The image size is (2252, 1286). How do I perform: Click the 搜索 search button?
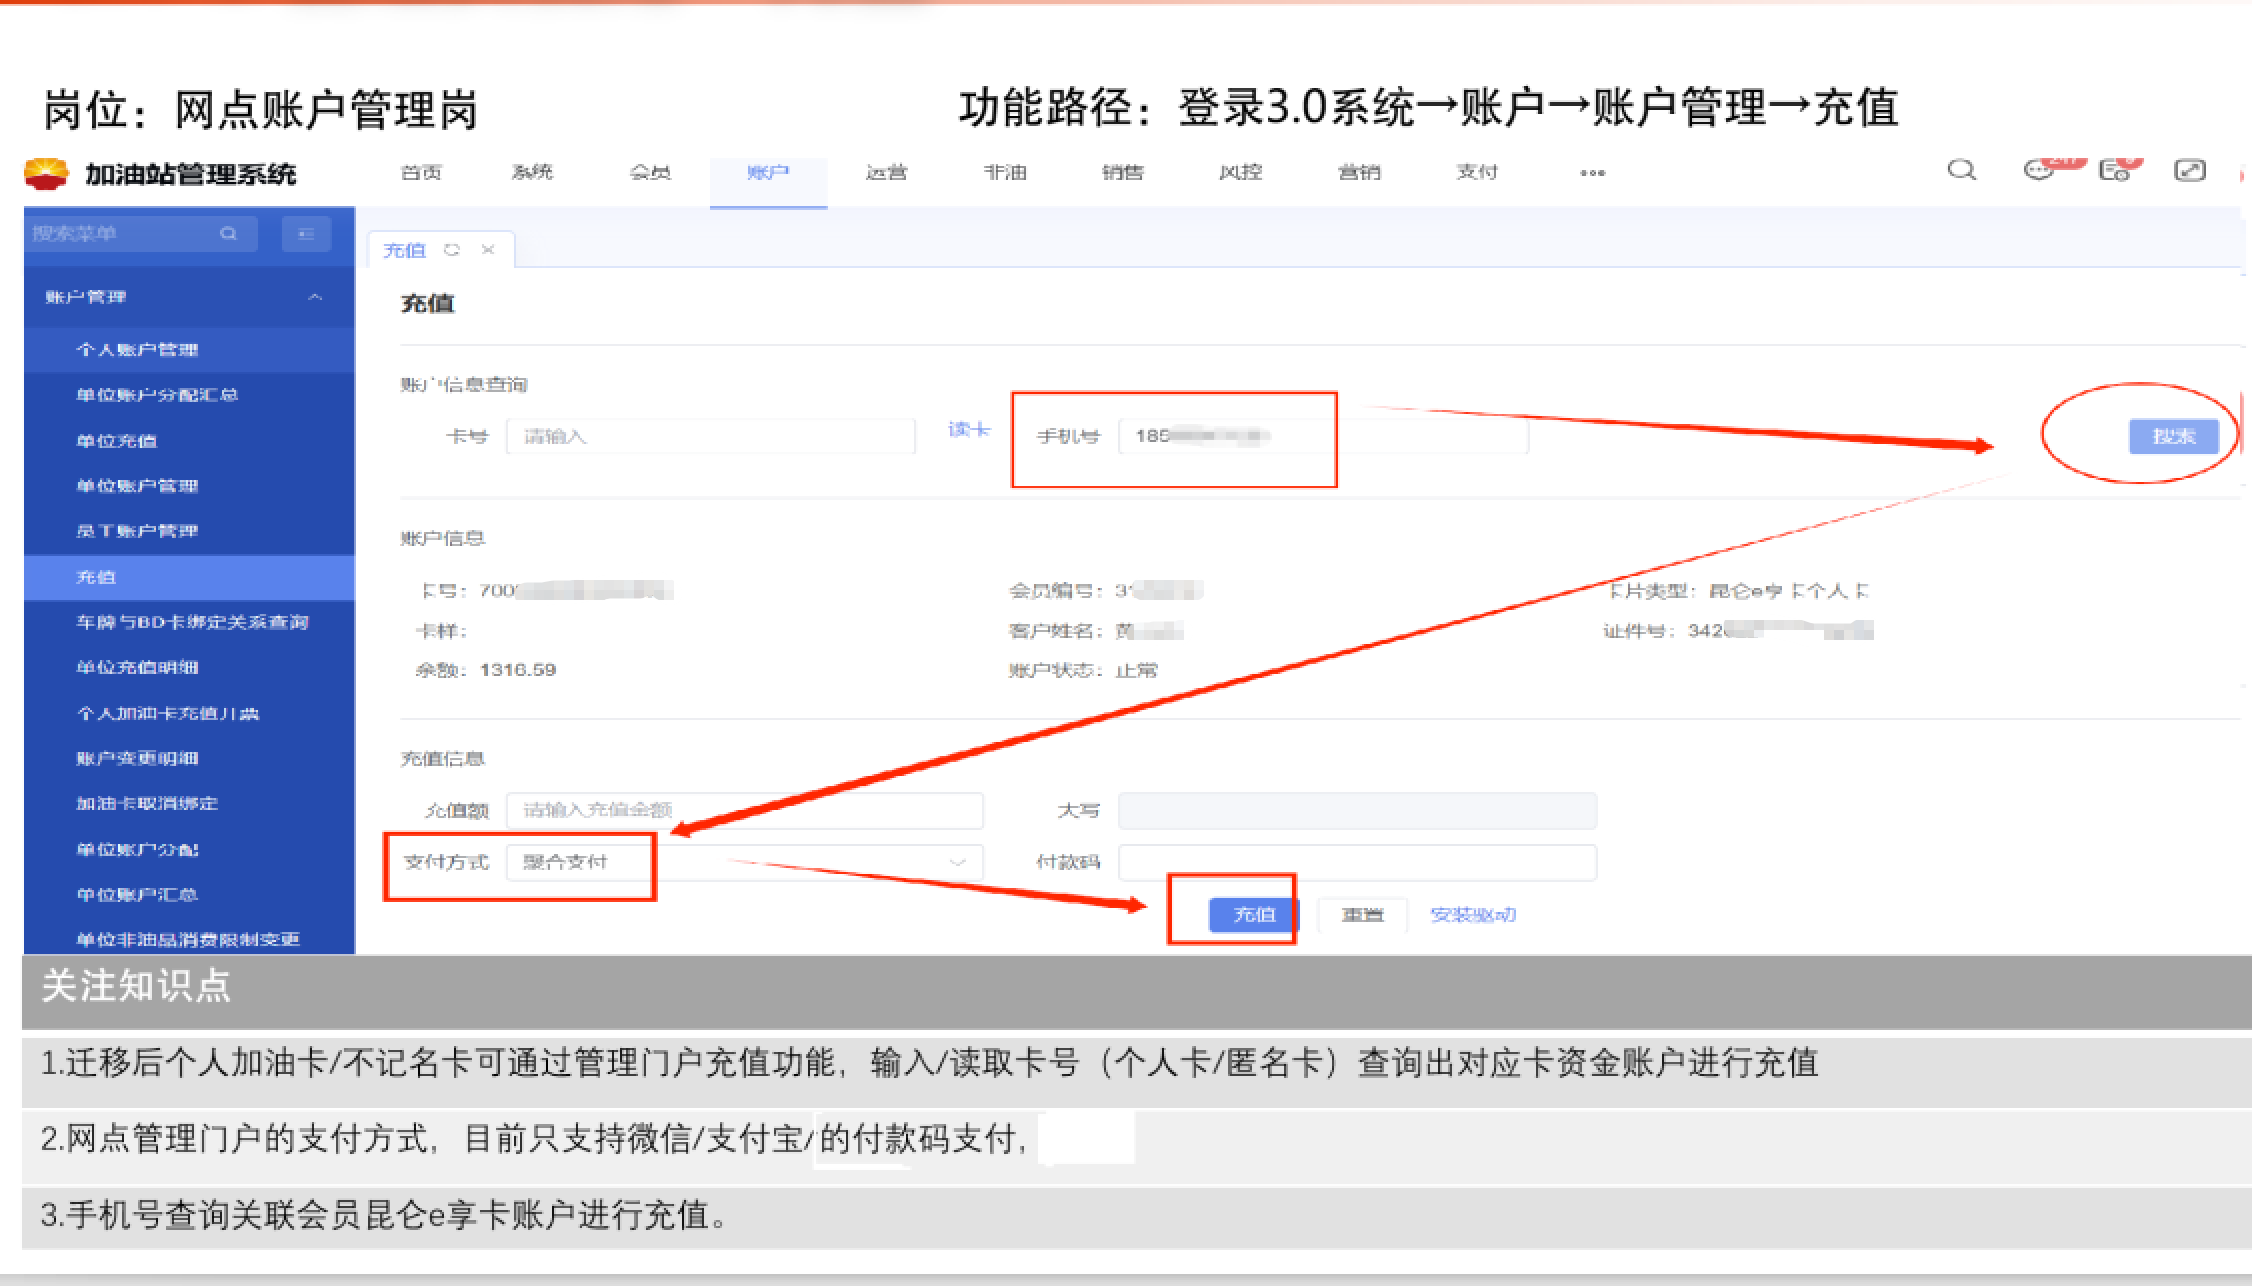click(x=2173, y=437)
